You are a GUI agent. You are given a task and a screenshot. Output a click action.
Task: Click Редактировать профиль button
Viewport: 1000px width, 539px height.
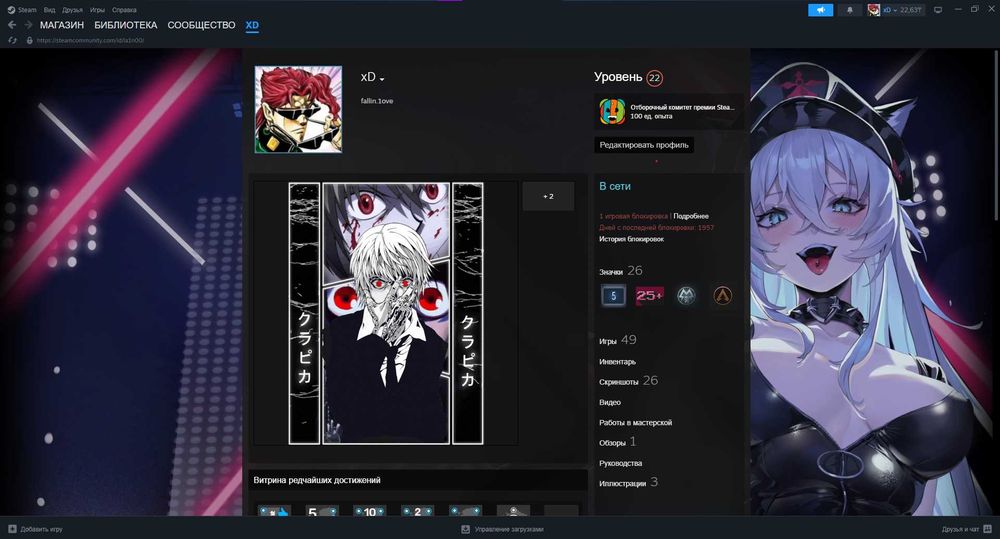coord(644,145)
